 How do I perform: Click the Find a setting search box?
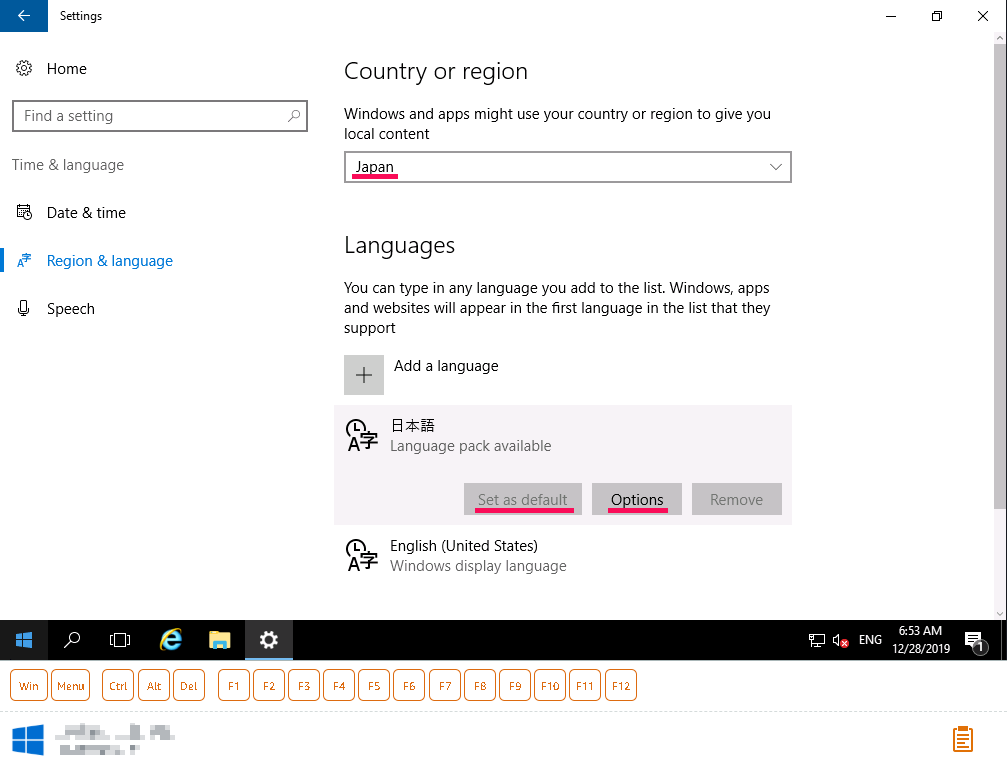[x=160, y=116]
